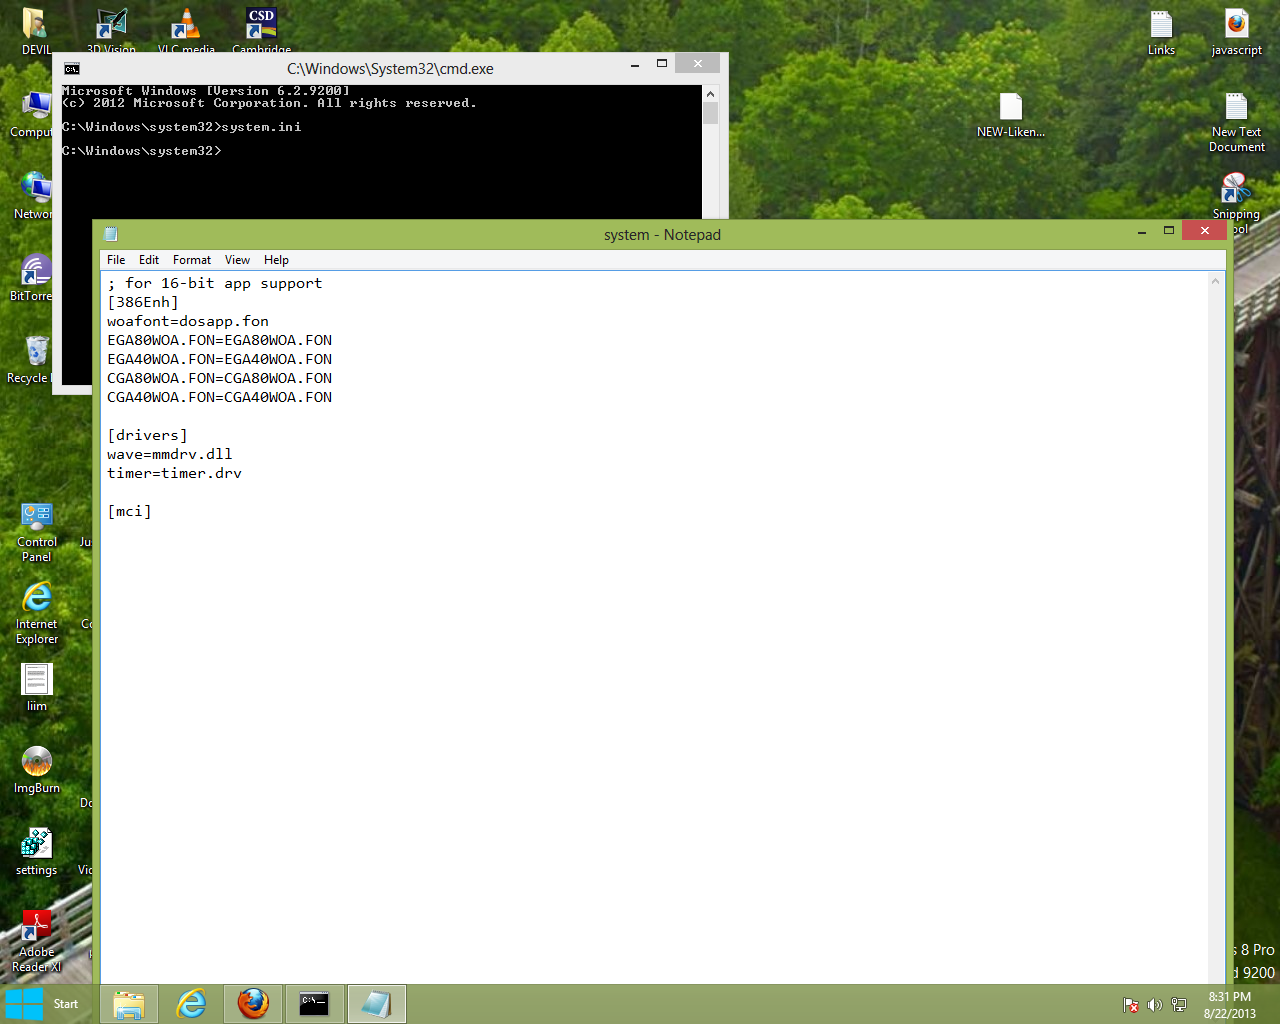Open the Help menu in Notepad
1280x1024 pixels.
[276, 260]
